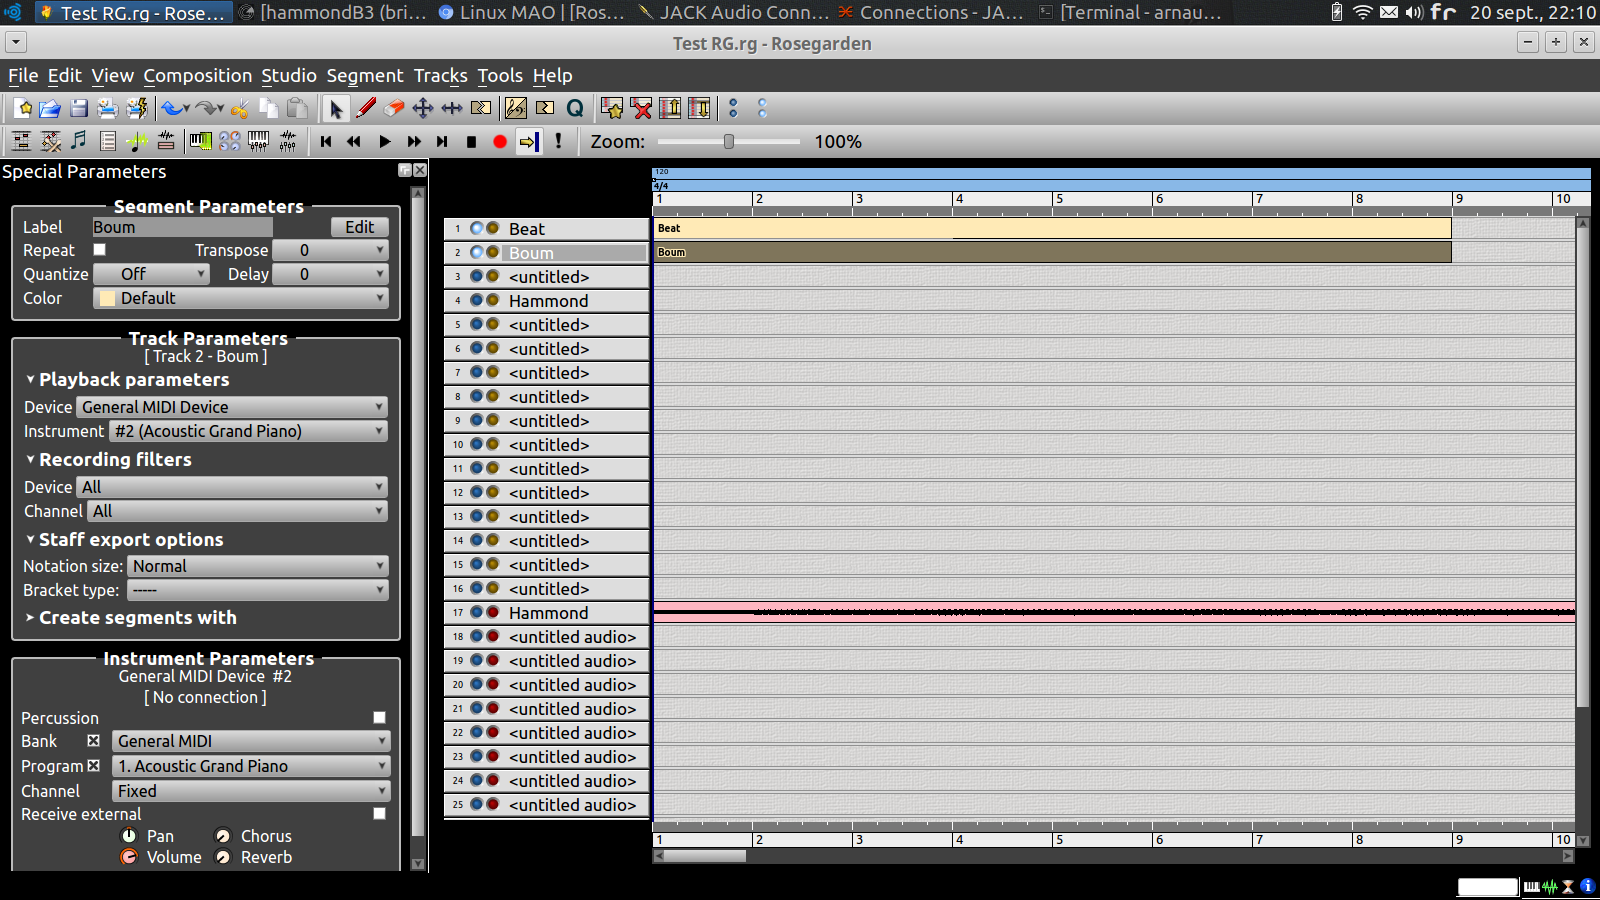
Task: Pick the eraser tool
Action: pos(394,108)
